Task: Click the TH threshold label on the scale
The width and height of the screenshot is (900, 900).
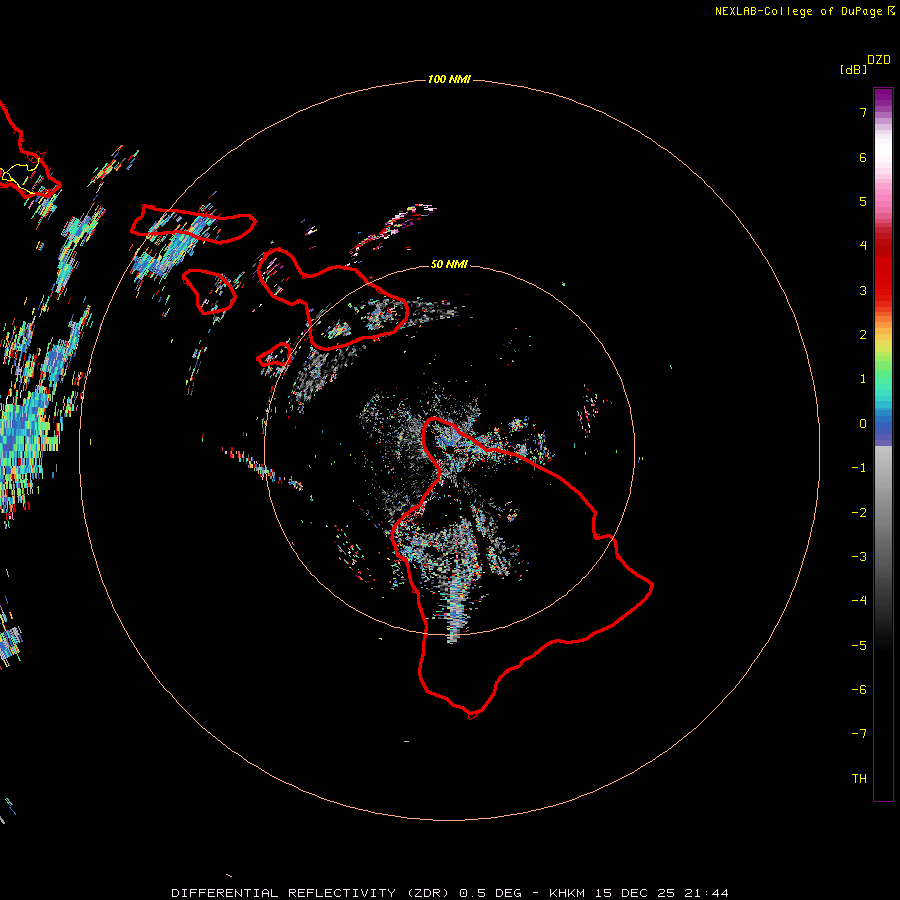Action: point(859,779)
